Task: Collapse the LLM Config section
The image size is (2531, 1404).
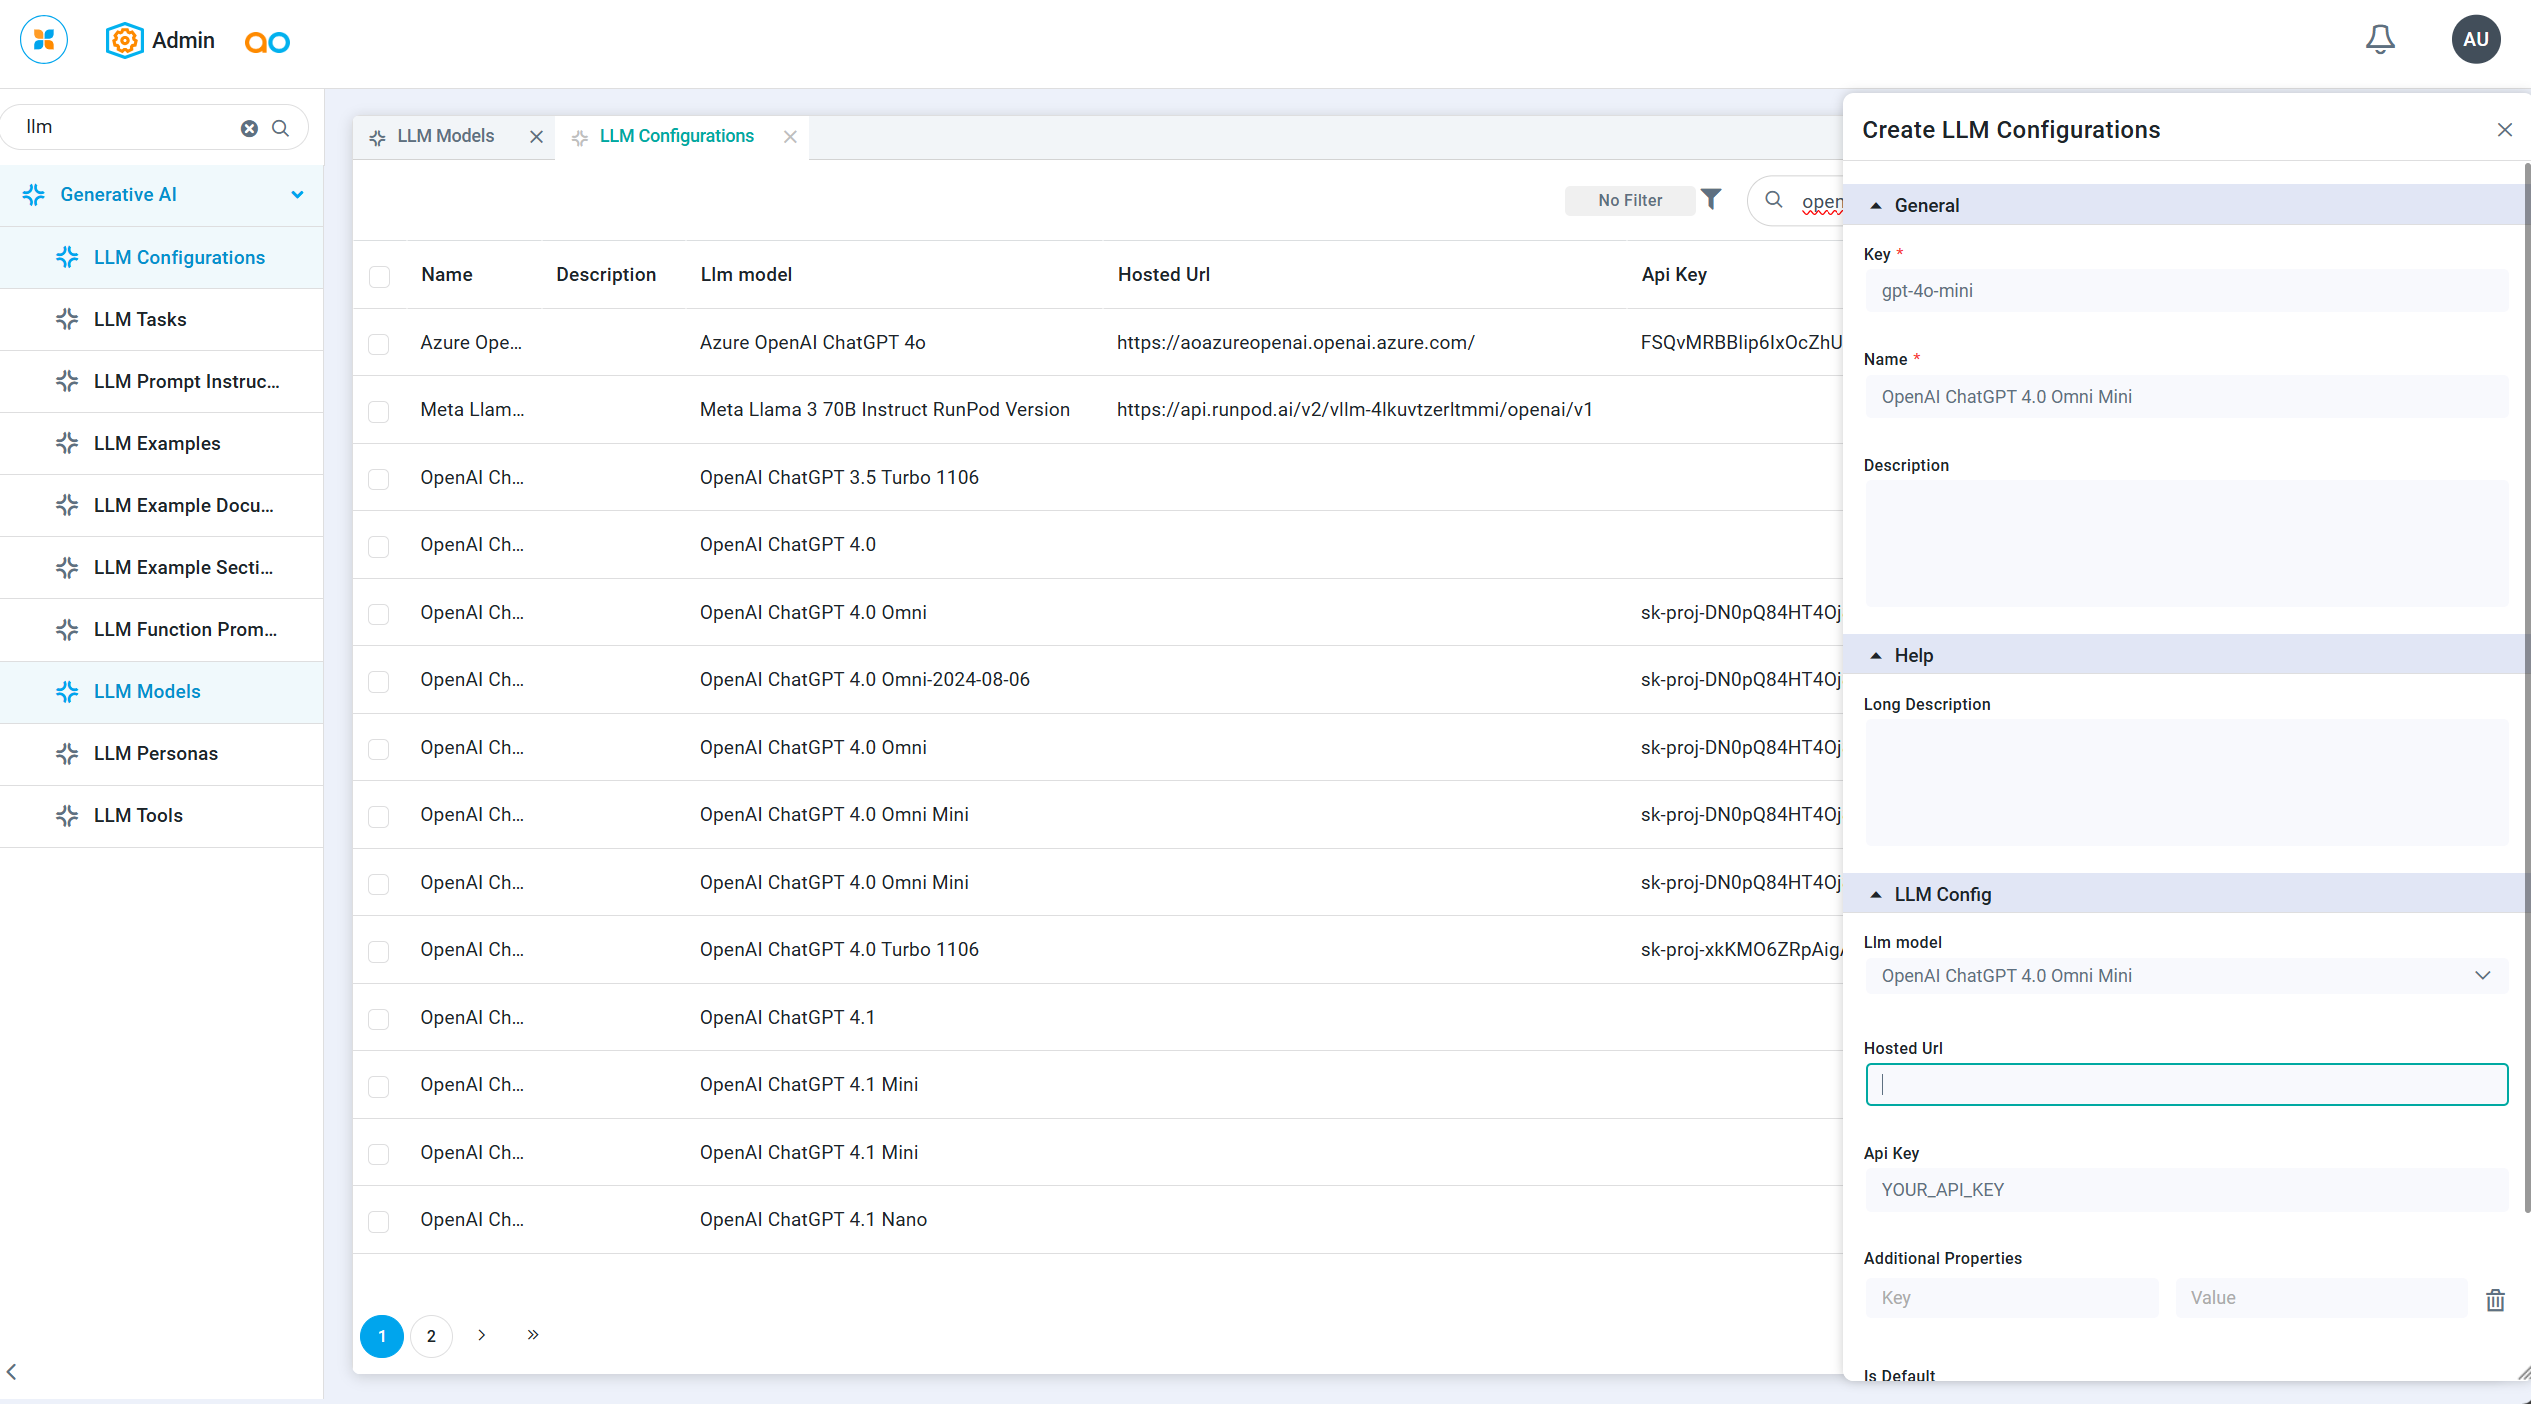Action: coord(1876,895)
